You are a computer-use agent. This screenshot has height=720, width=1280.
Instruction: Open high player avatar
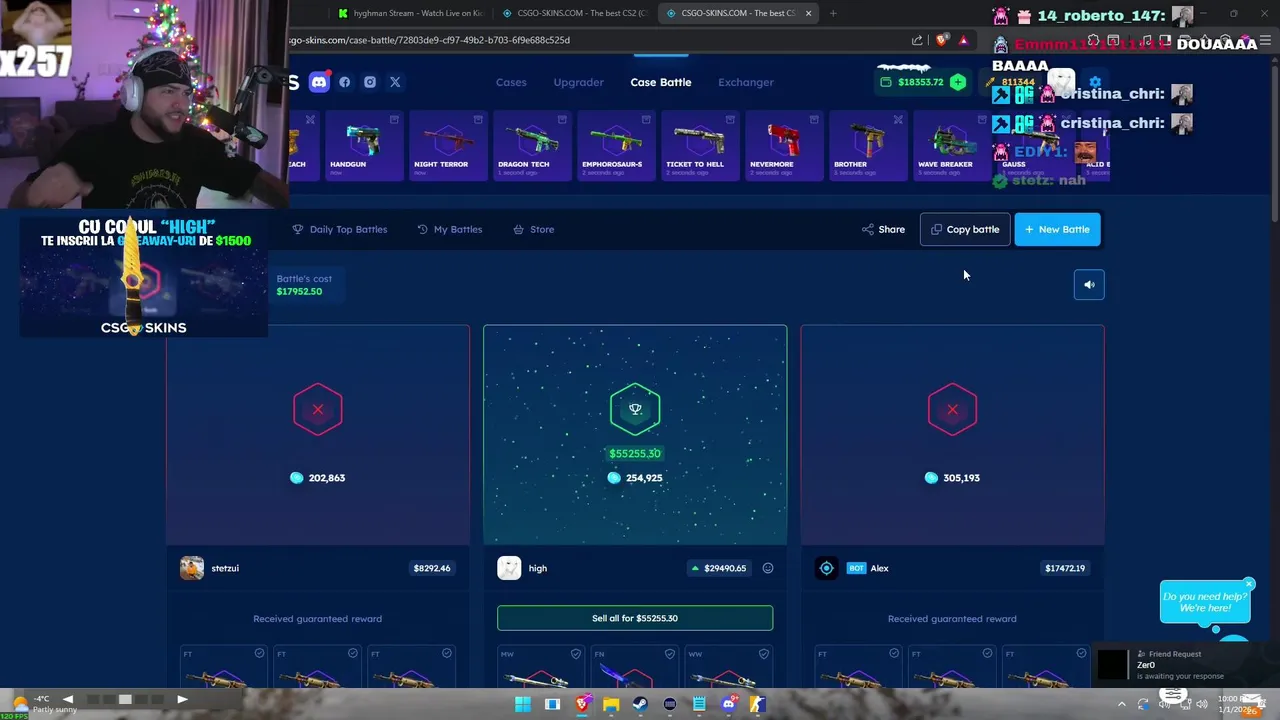509,568
